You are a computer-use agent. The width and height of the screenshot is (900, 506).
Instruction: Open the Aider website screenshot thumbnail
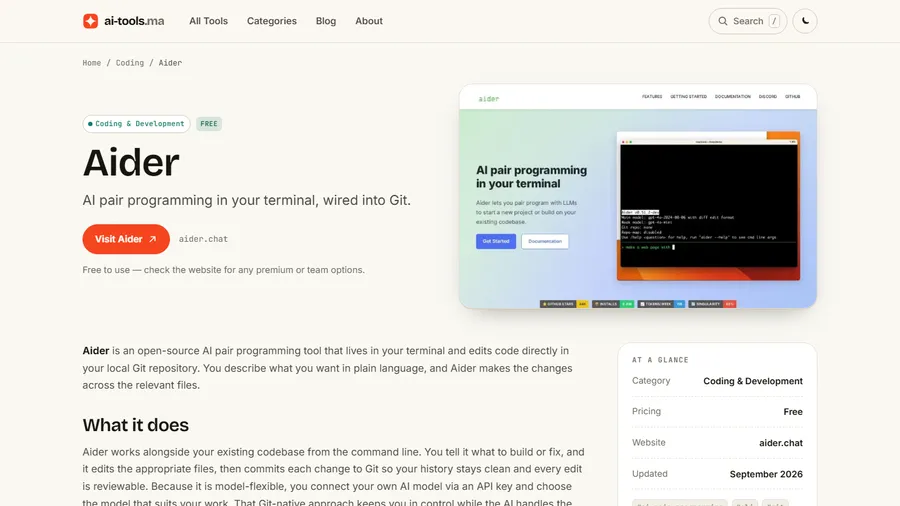[638, 196]
